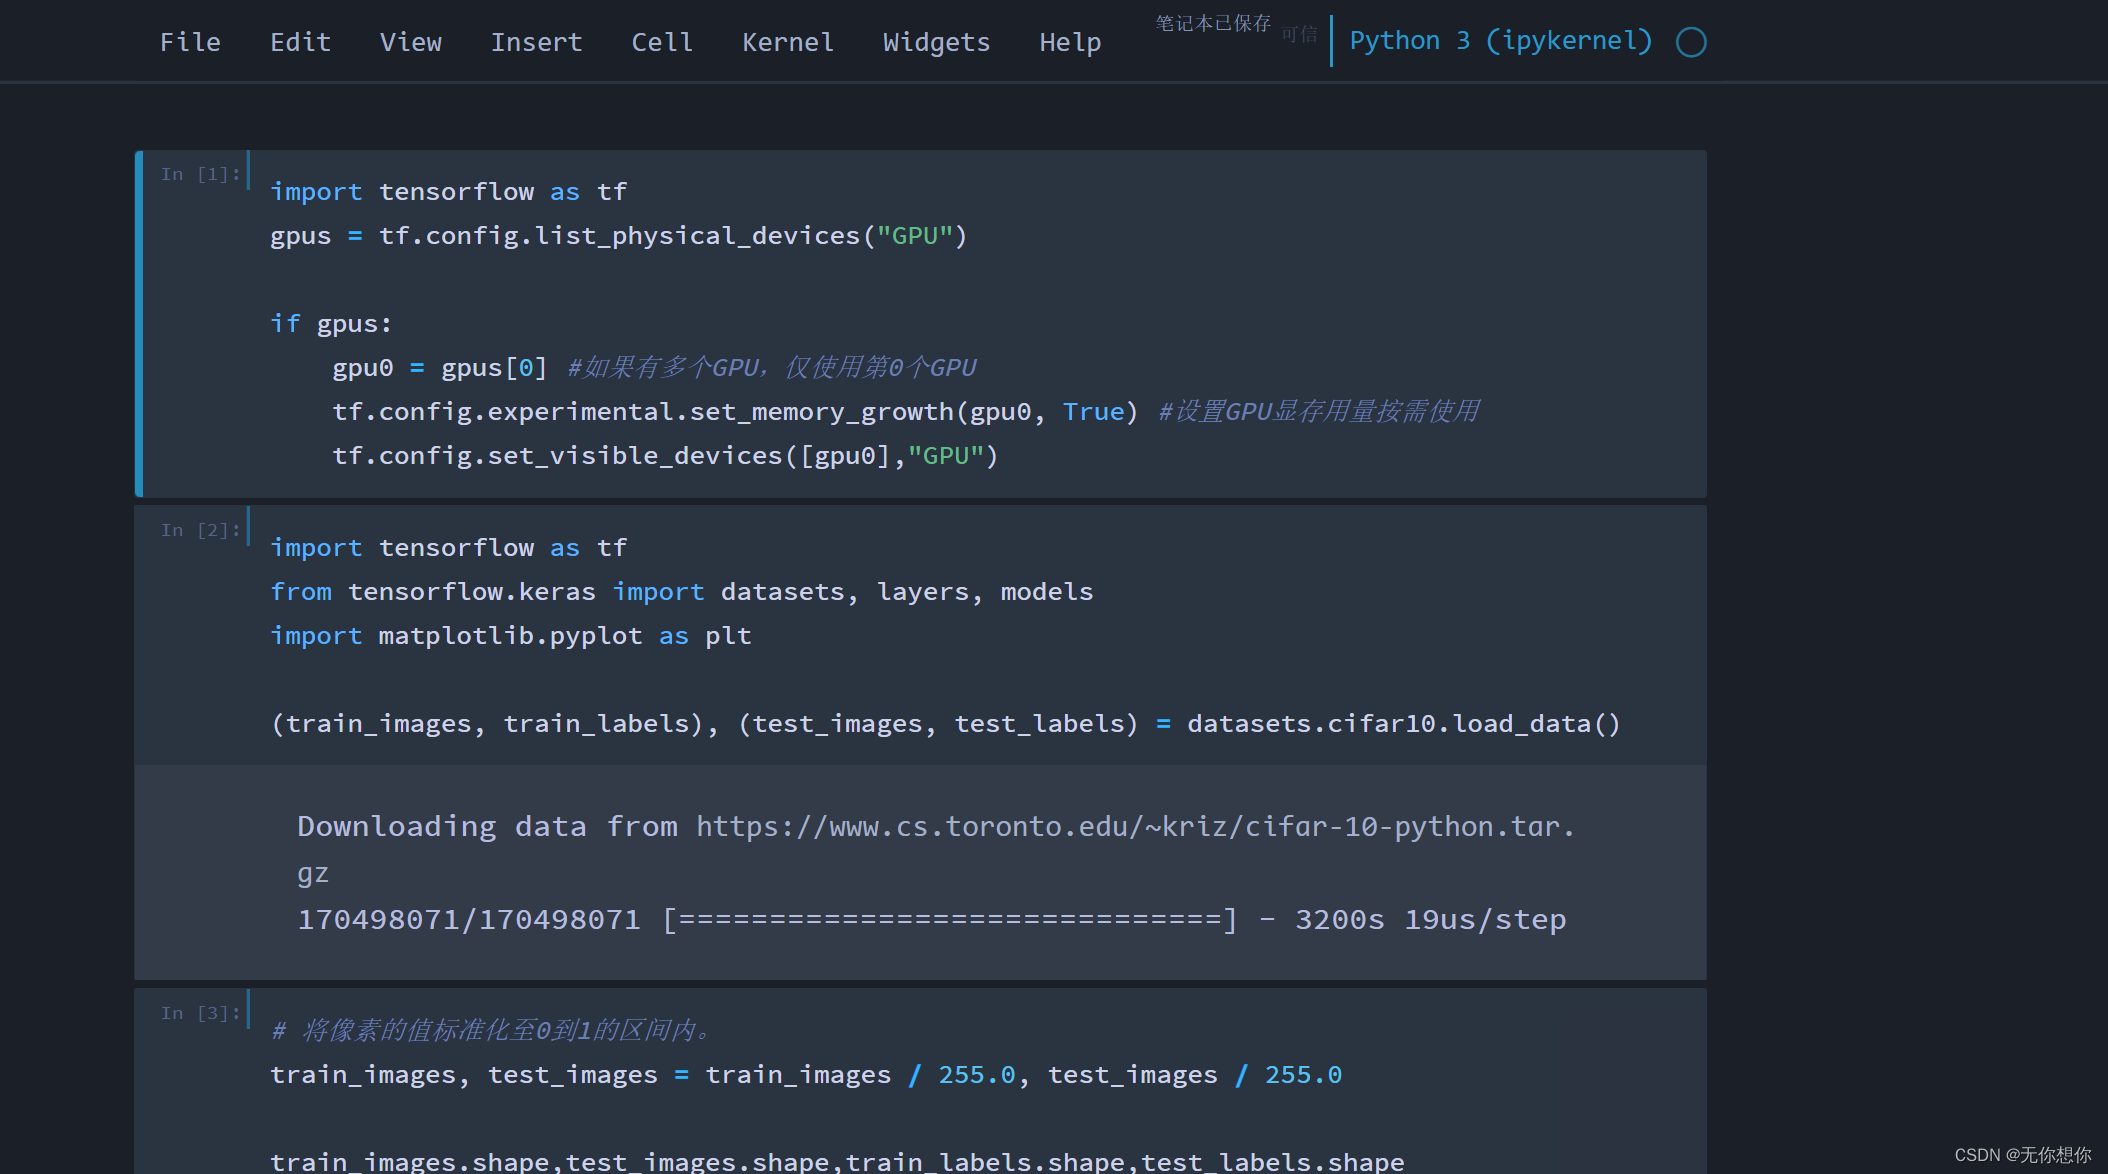
Task: Click the cifar-10-python.tar download URL text
Action: pos(1135,827)
